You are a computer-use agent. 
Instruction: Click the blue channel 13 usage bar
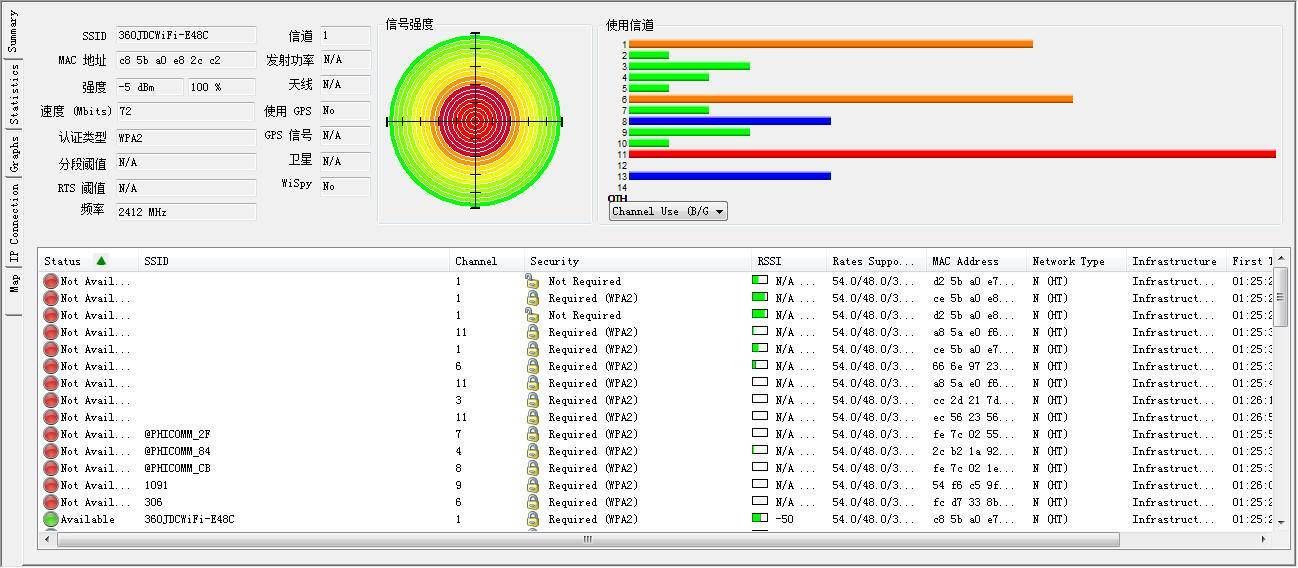point(730,176)
